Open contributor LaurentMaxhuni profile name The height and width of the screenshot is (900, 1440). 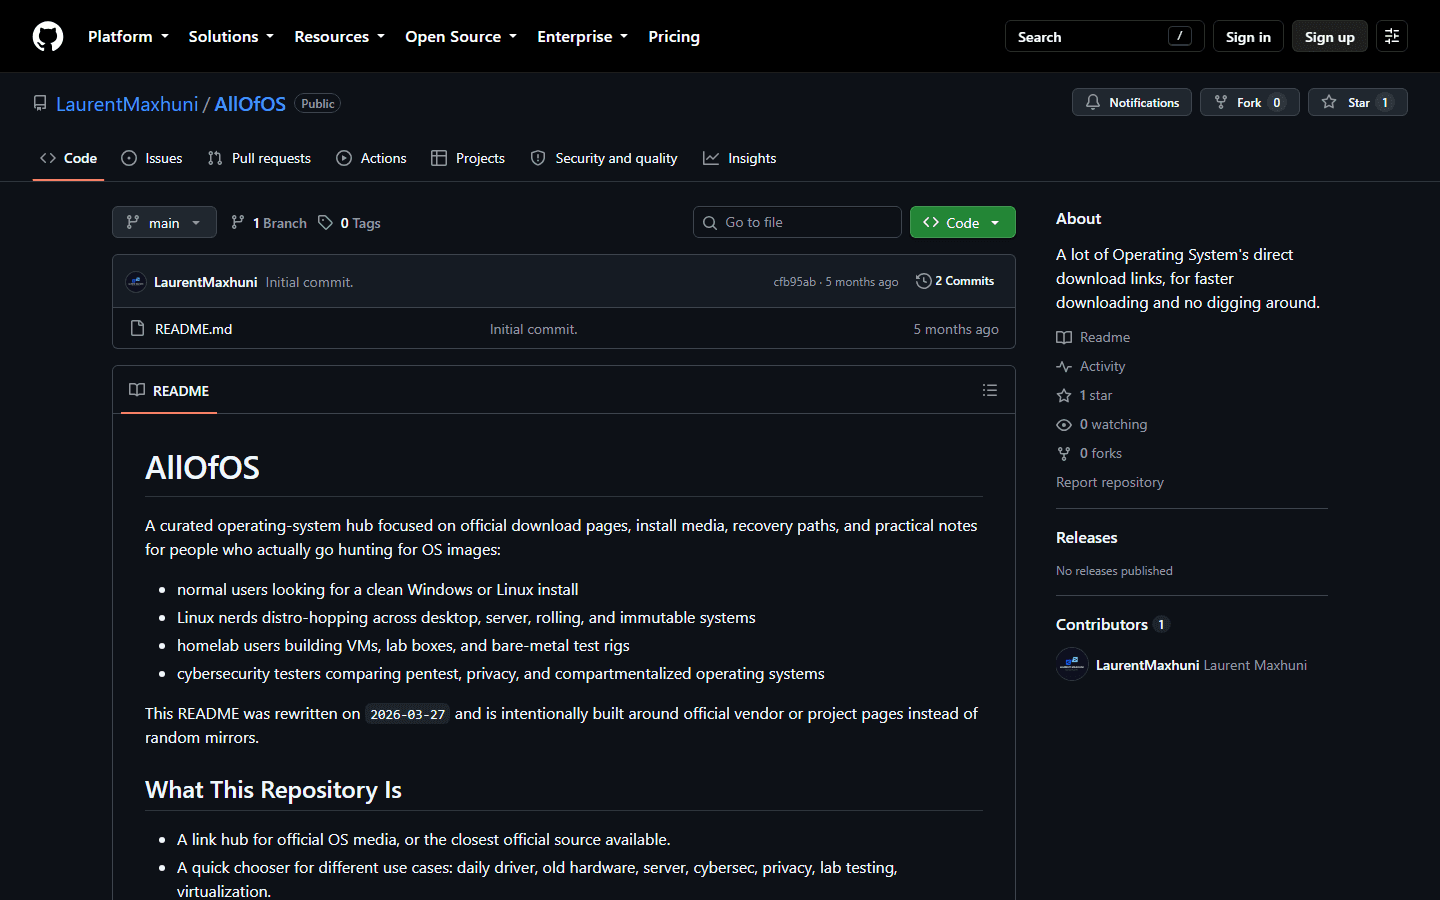[x=1147, y=665]
